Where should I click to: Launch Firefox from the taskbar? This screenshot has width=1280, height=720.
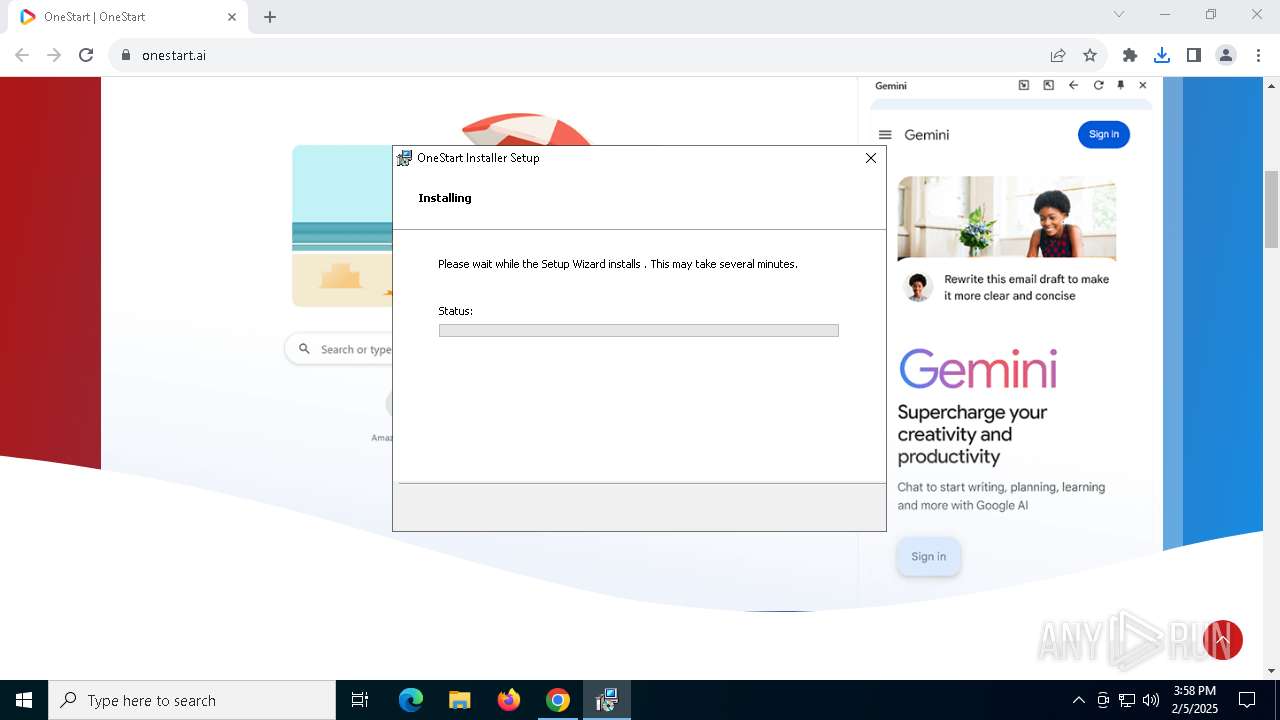click(509, 700)
